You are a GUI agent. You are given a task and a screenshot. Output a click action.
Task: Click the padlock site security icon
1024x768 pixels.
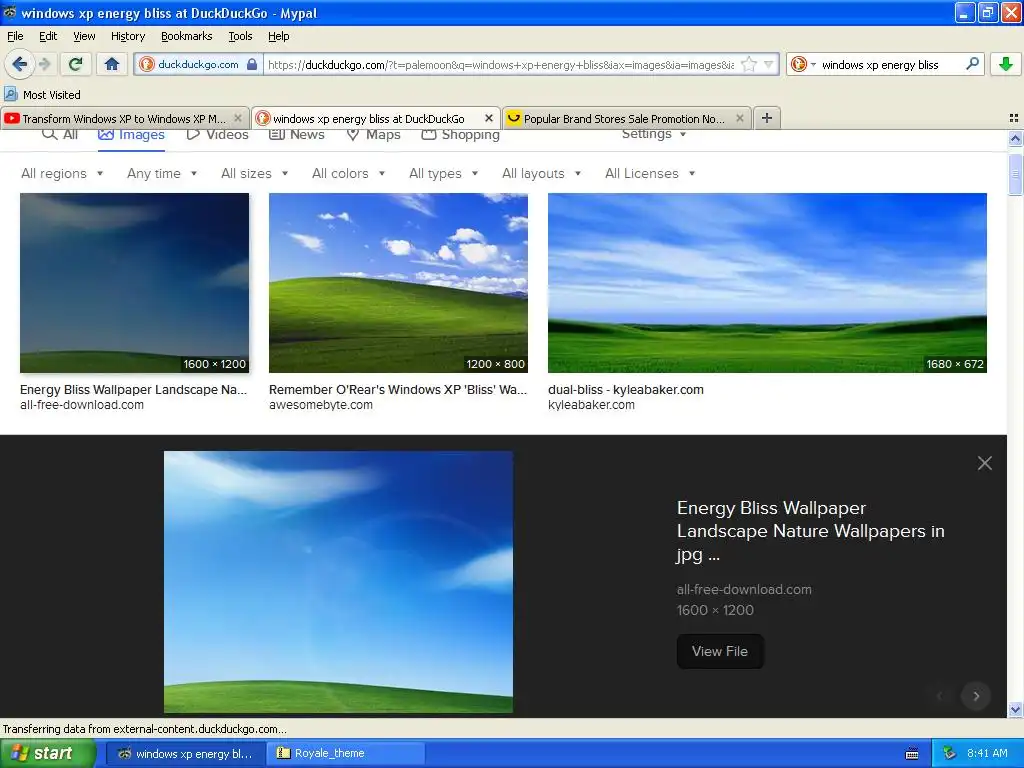[252, 64]
